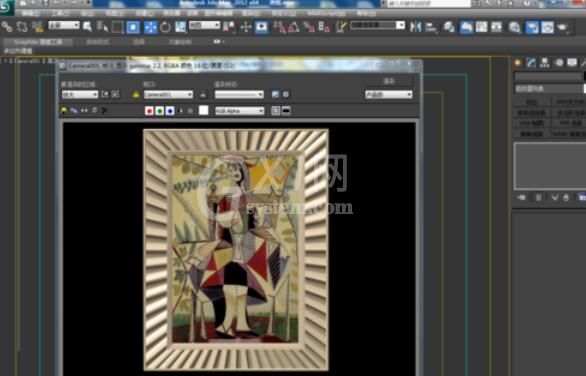Toggle Angle Snap
The width and height of the screenshot is (586, 376).
click(294, 27)
